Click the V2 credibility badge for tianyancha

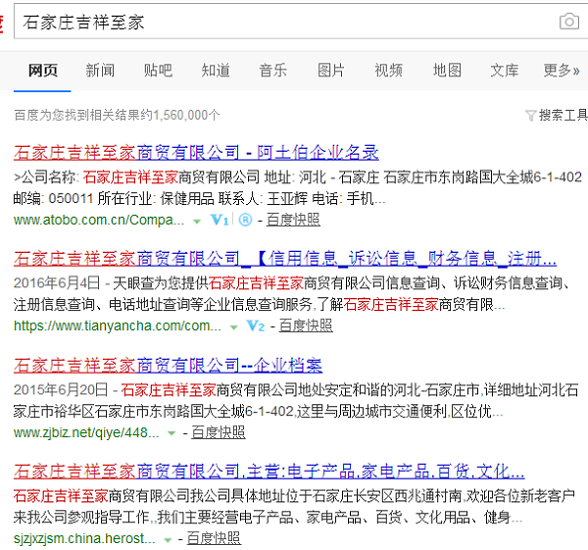click(256, 326)
